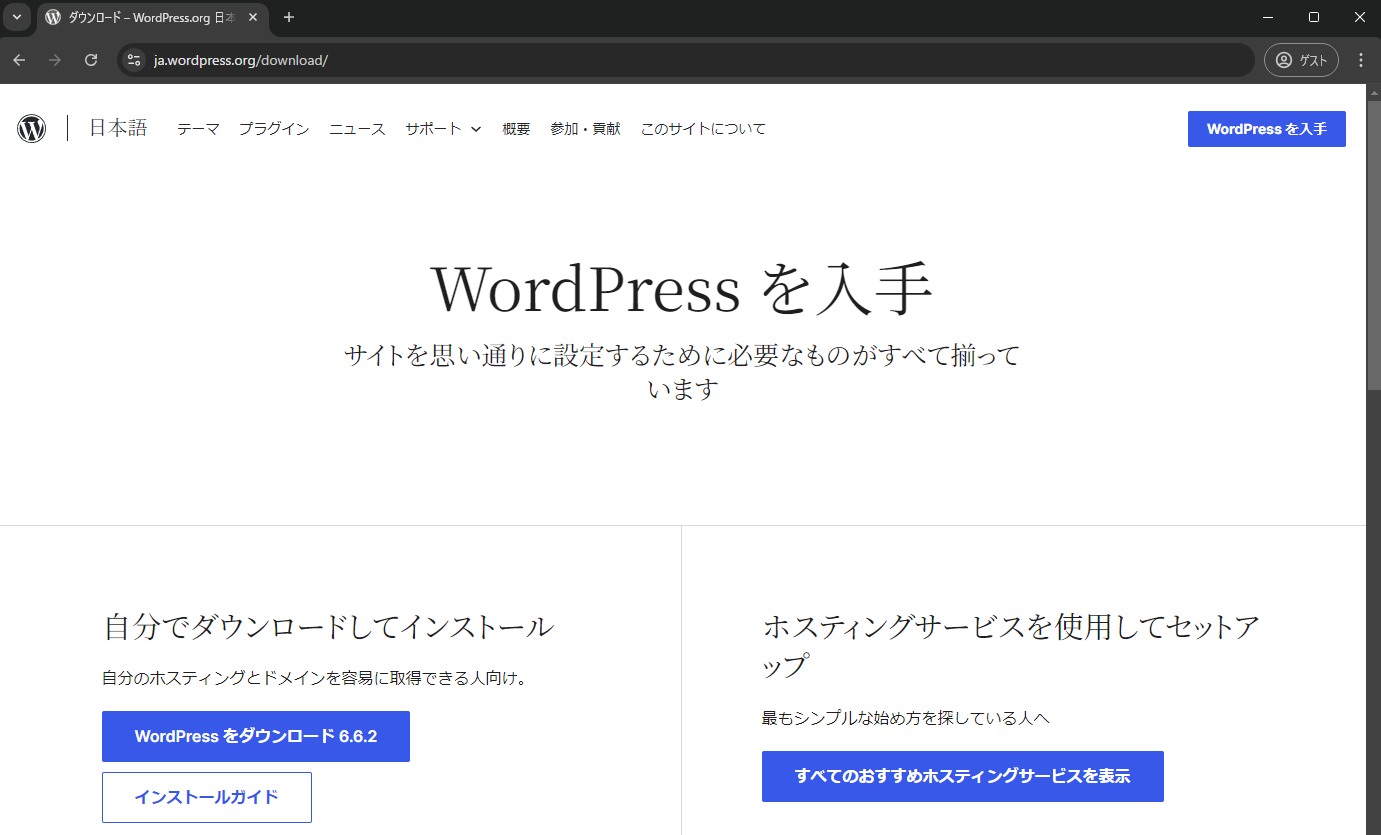The height and width of the screenshot is (835, 1381).
Task: Open the Chrome three-dot menu
Action: (x=1360, y=60)
